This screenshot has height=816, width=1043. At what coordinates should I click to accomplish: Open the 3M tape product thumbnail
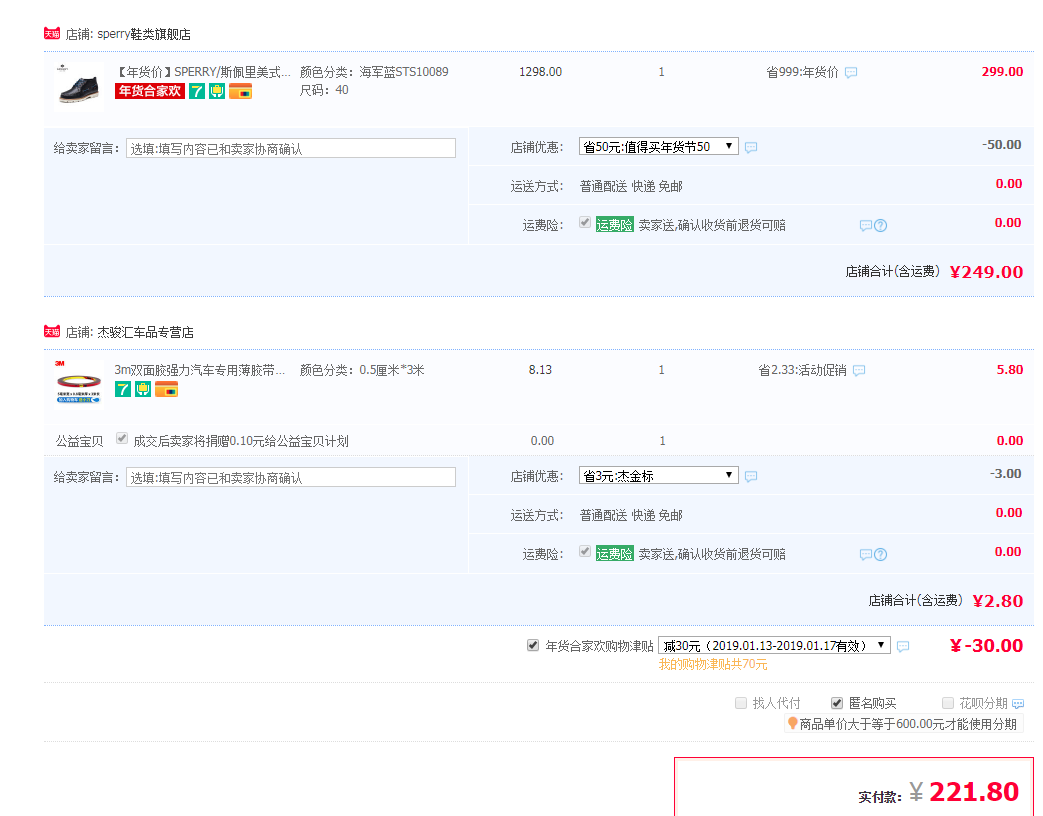tap(79, 383)
